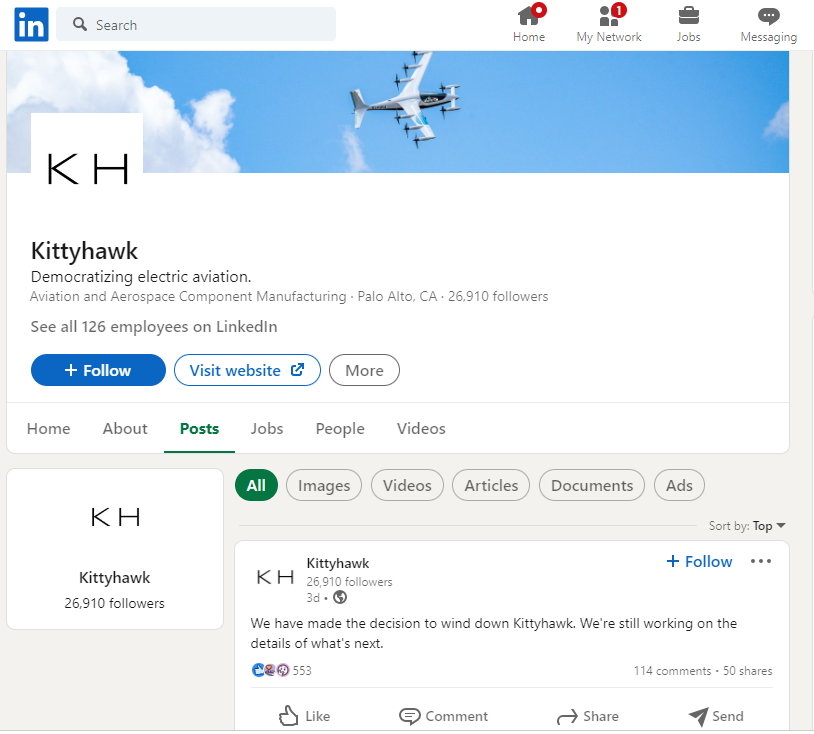This screenshot has height=734, width=814.
Task: Follow Kittyhawk from the post header
Action: pos(699,561)
